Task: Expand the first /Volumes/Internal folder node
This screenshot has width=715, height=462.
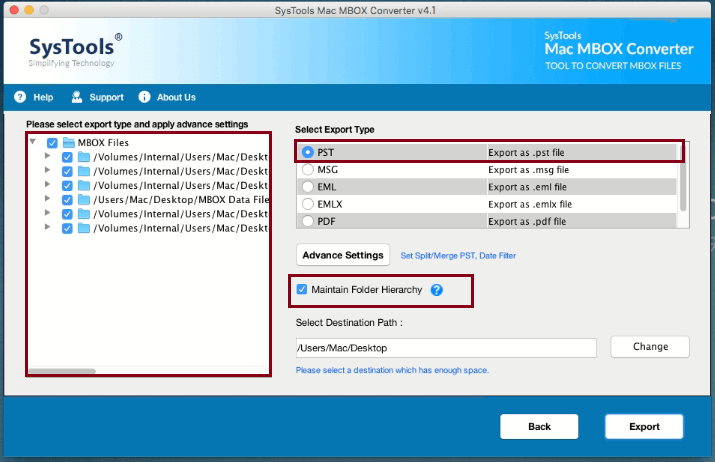Action: tap(48, 156)
